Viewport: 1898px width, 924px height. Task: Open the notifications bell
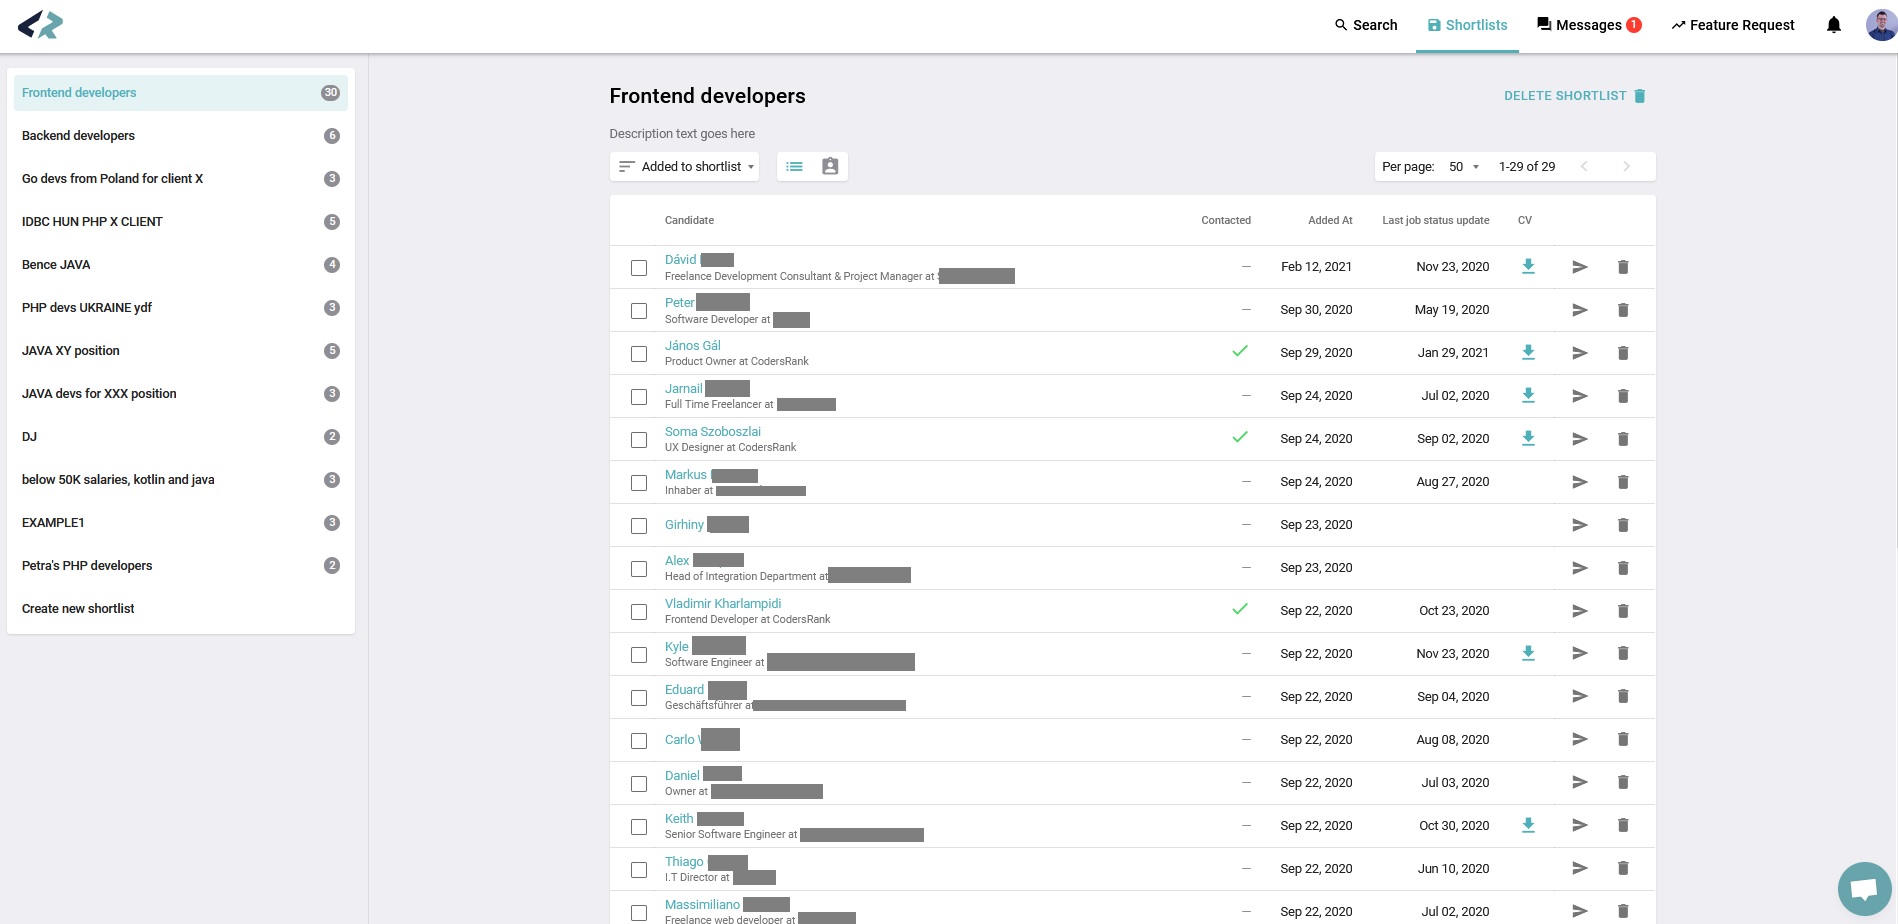point(1833,25)
